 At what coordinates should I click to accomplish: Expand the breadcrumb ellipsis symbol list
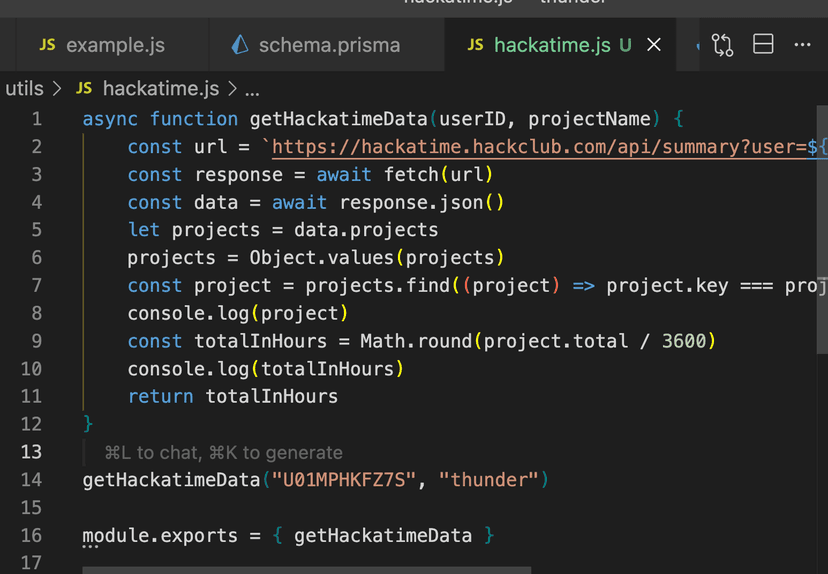(252, 88)
